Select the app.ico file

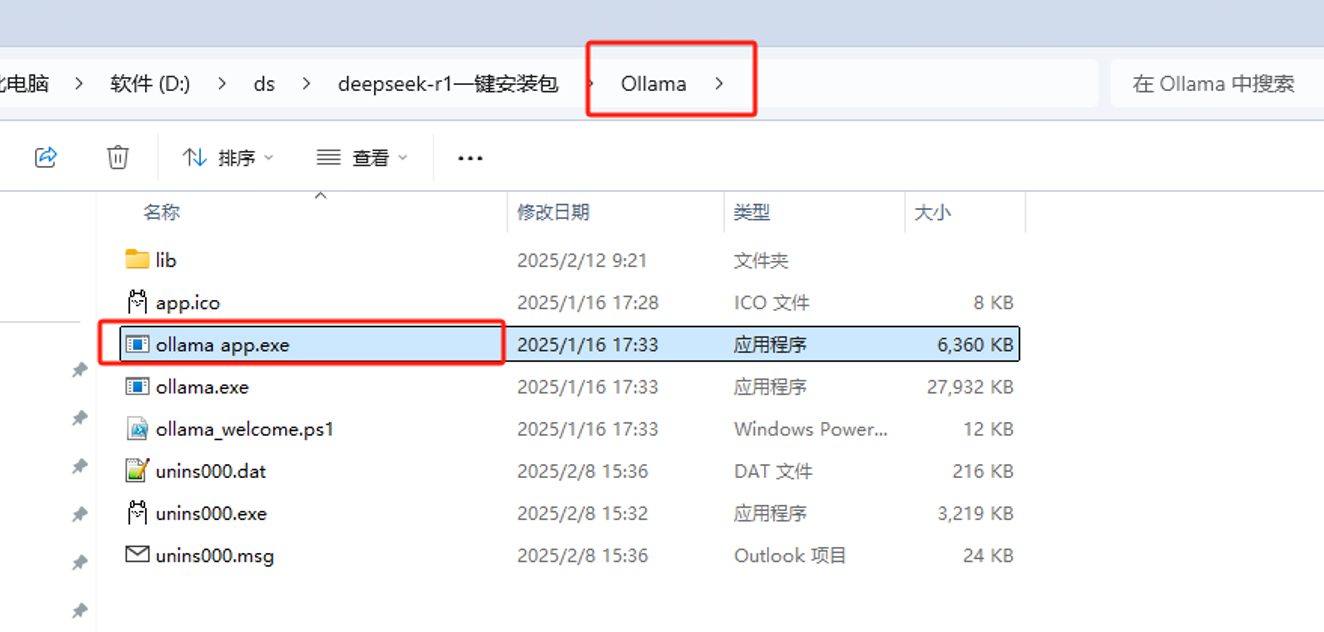point(188,302)
